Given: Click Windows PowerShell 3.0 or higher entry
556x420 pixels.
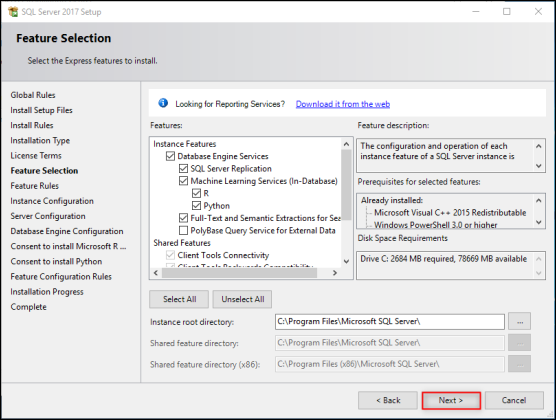Looking at the screenshot, I should [x=435, y=225].
